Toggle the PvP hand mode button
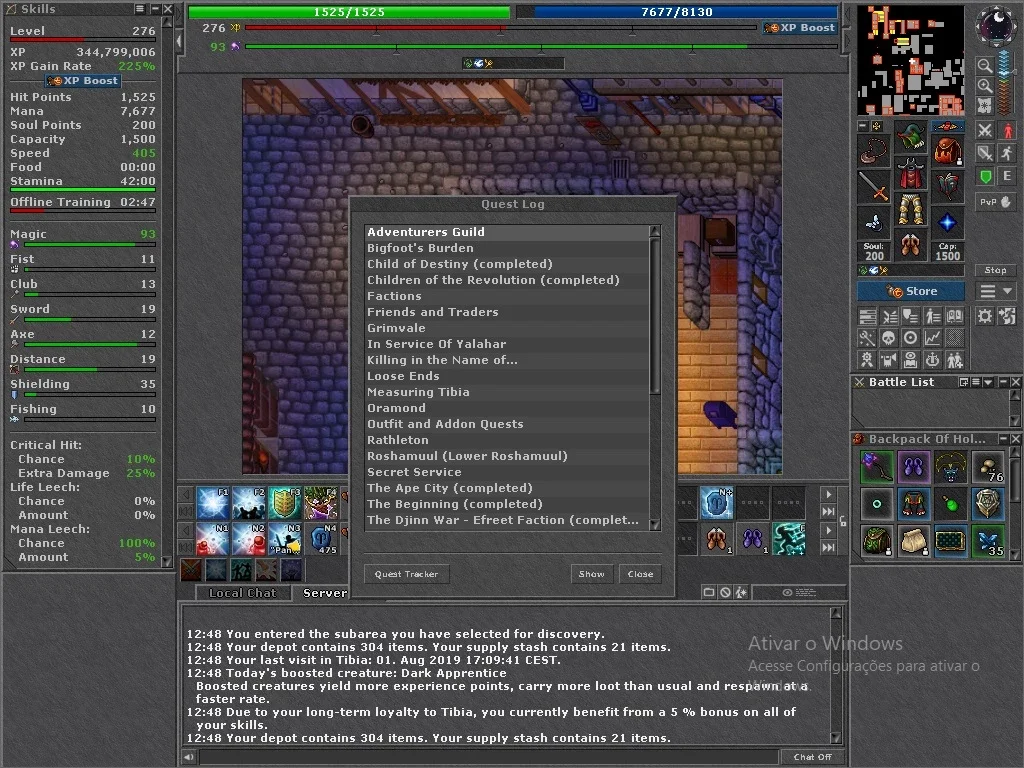This screenshot has width=1024, height=768. [x=996, y=202]
